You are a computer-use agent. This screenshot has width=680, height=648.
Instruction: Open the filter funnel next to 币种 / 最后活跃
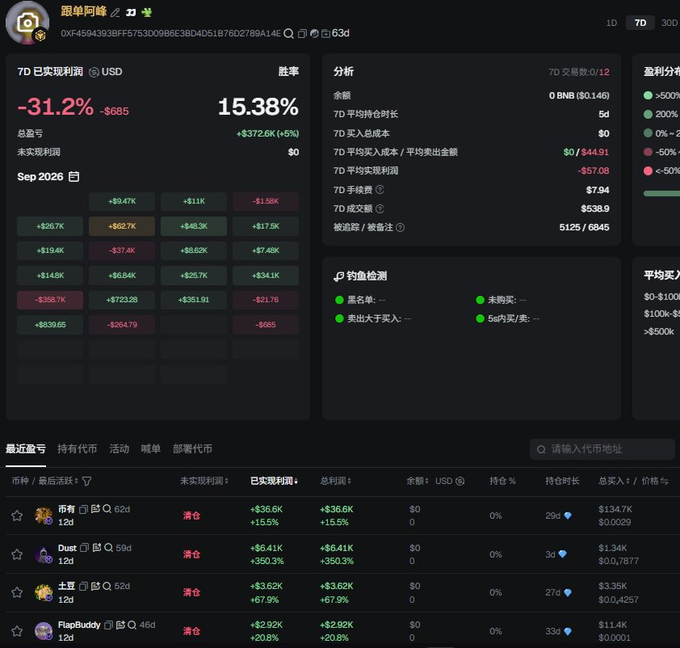[x=87, y=481]
